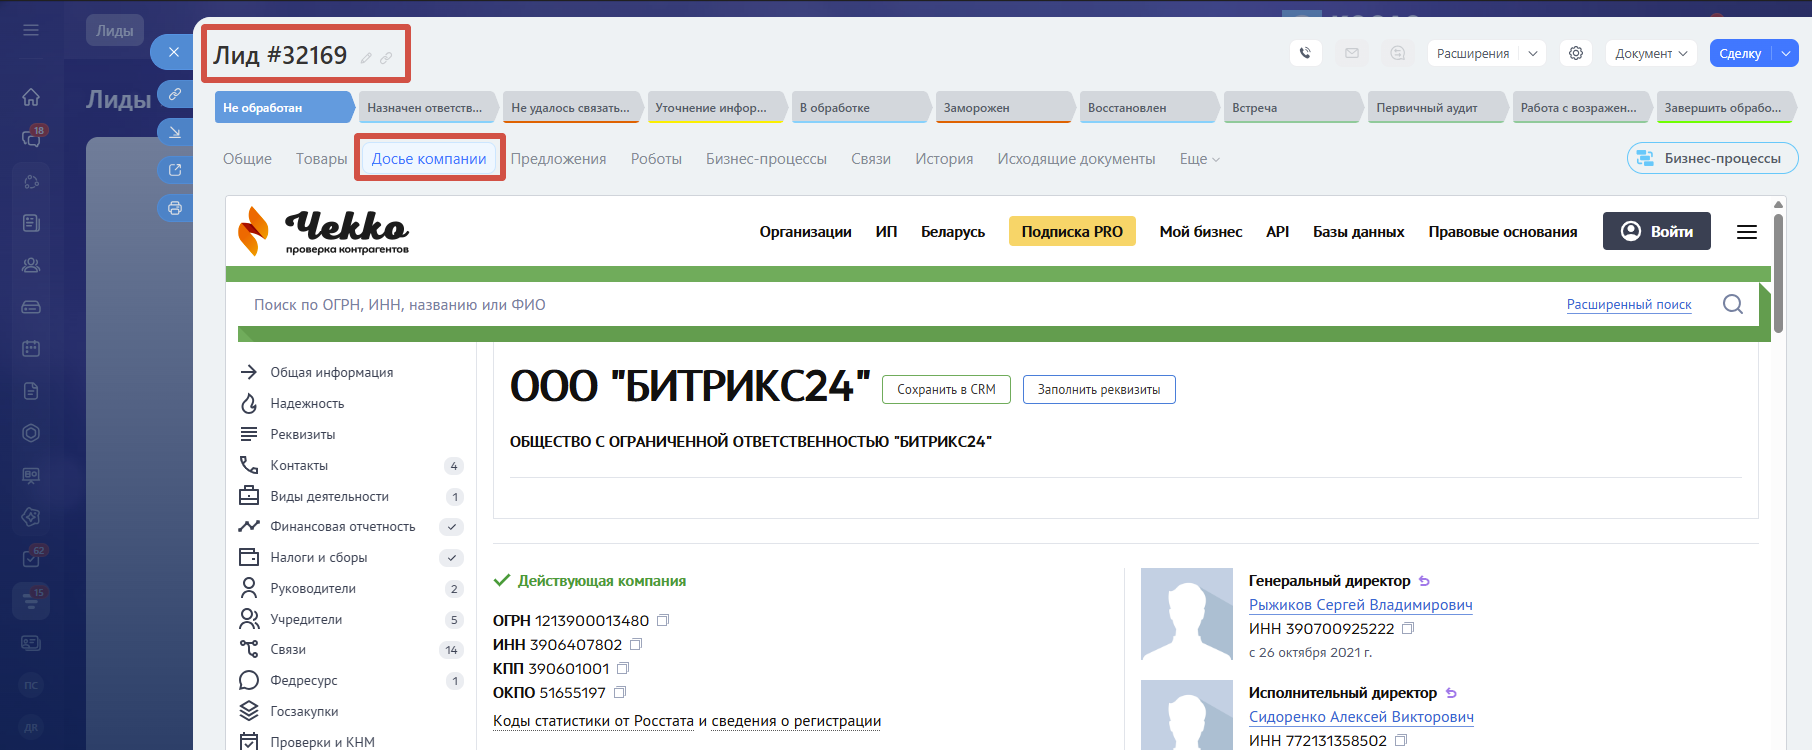This screenshot has height=750, width=1812.
Task: Set lead stage to Заморожен
Action: pos(1005,107)
